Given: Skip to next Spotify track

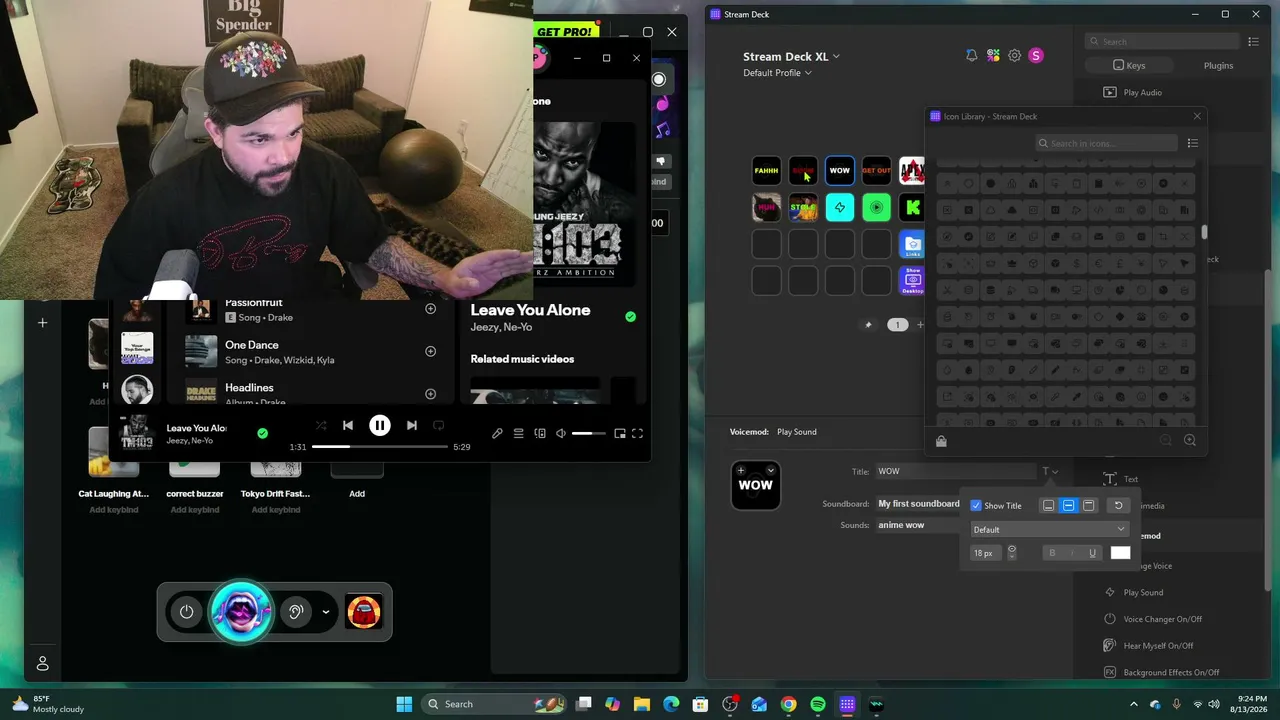Looking at the screenshot, I should pyautogui.click(x=411, y=426).
